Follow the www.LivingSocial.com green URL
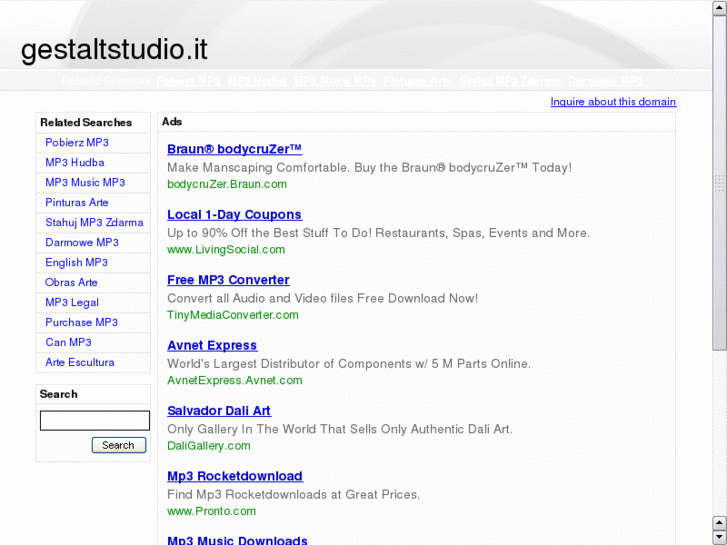Viewport: 727px width, 545px height. point(226,250)
